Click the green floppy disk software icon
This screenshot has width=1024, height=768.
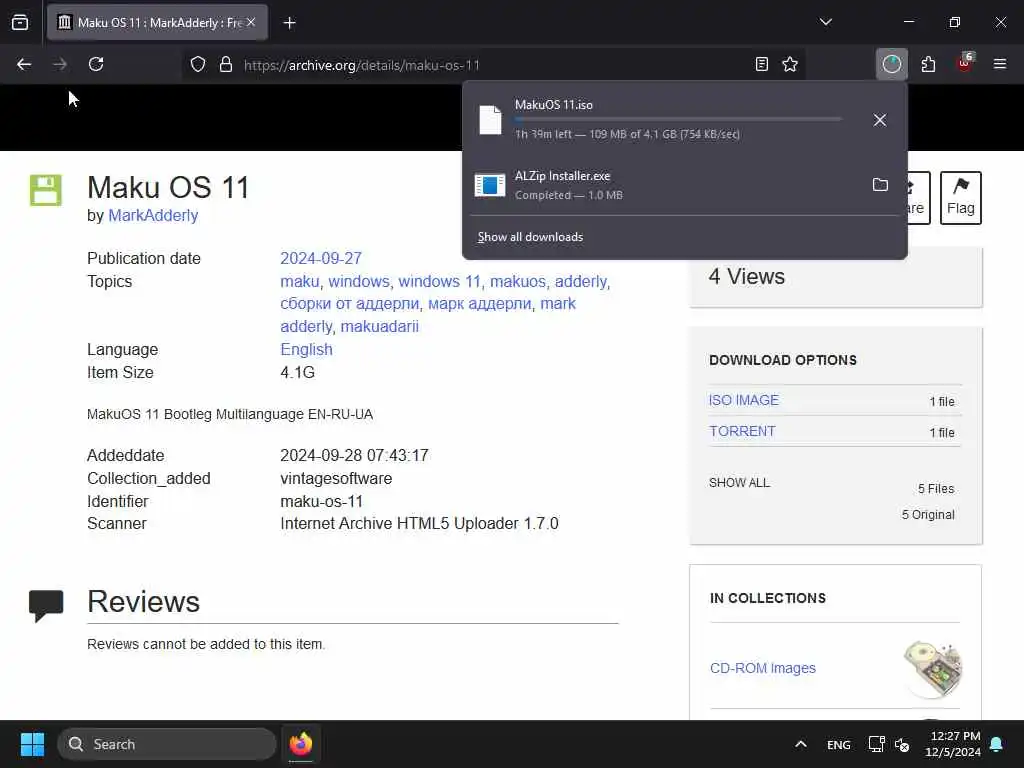46,190
